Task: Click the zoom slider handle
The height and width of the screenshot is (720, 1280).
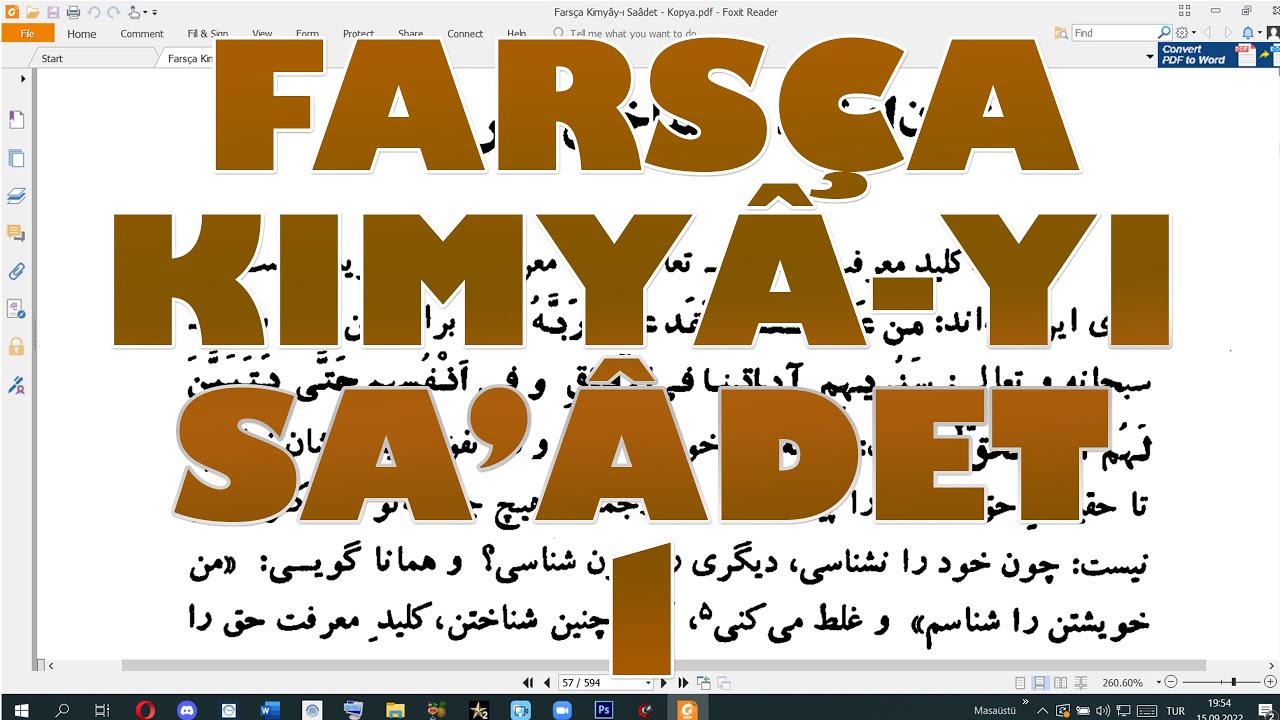Action: point(1233,682)
